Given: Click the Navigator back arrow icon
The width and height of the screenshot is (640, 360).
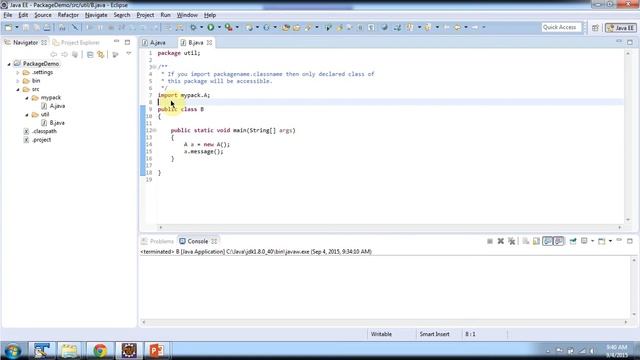Looking at the screenshot, I should [54, 54].
